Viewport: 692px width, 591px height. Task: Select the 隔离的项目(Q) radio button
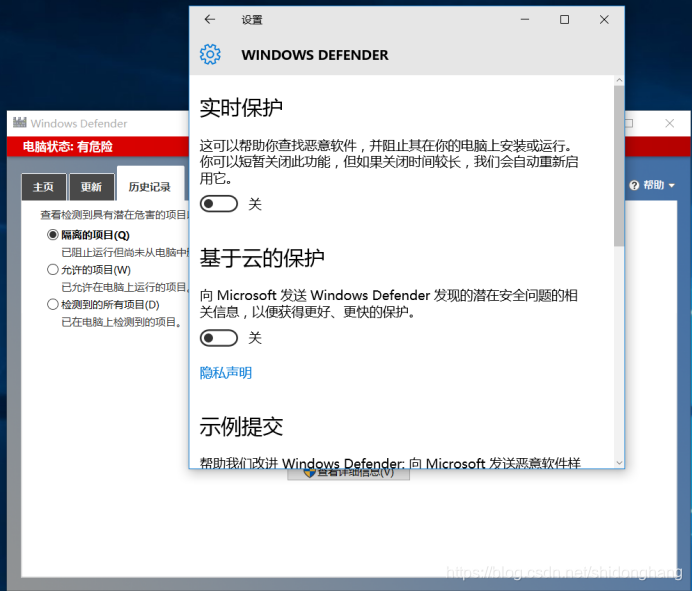tap(53, 234)
